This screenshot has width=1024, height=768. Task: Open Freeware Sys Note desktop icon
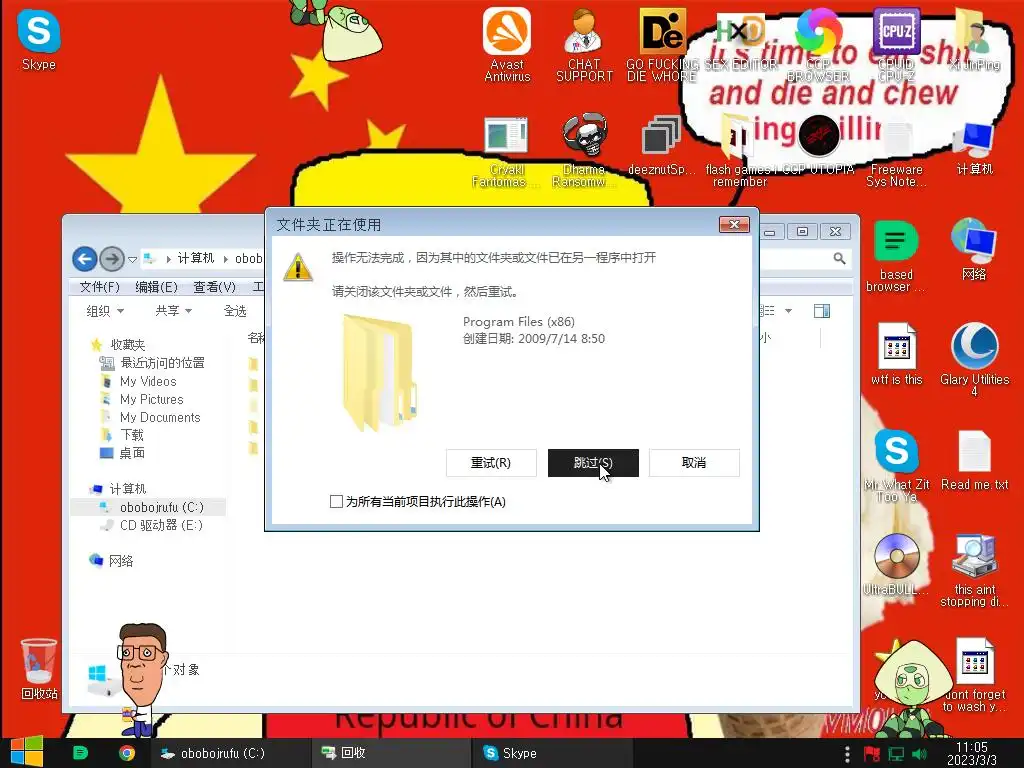(896, 152)
